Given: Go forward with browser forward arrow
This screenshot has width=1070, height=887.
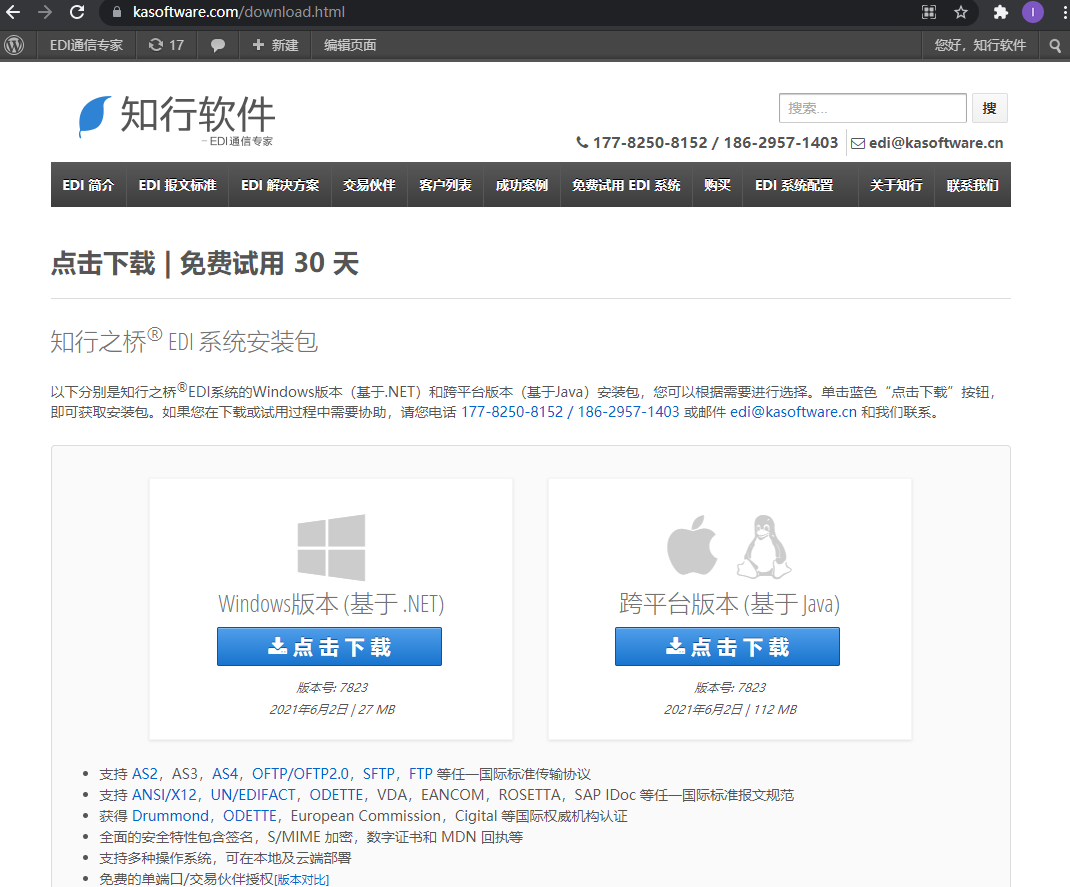Looking at the screenshot, I should pyautogui.click(x=44, y=12).
